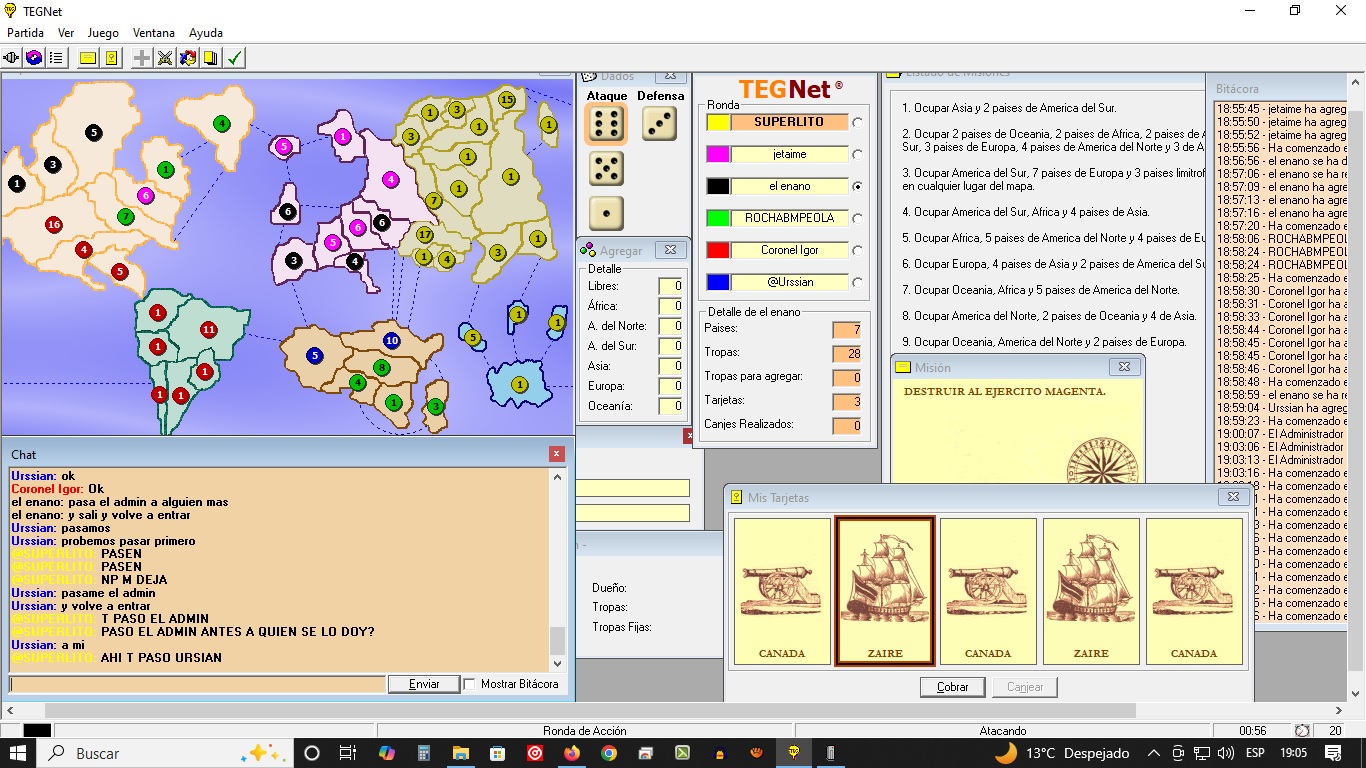Click mission 4 text in mission list
The height and width of the screenshot is (768, 1366).
tap(1025, 212)
